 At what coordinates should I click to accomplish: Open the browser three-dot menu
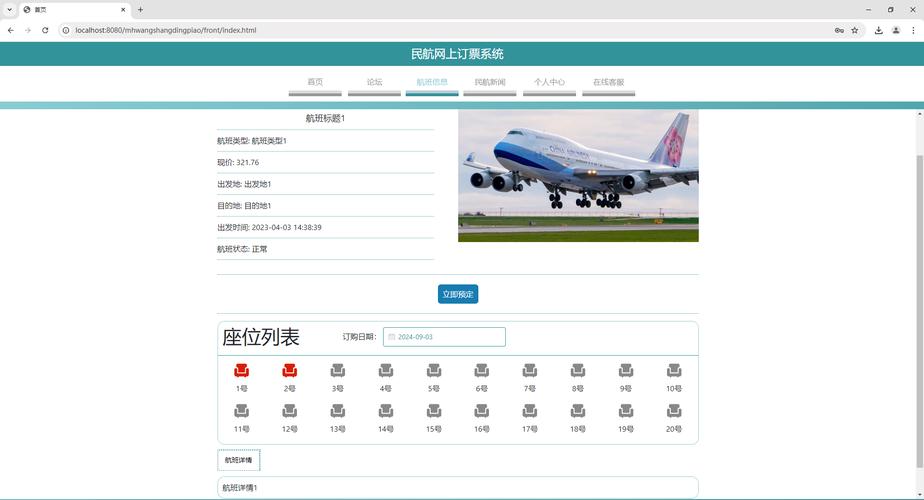tap(912, 30)
